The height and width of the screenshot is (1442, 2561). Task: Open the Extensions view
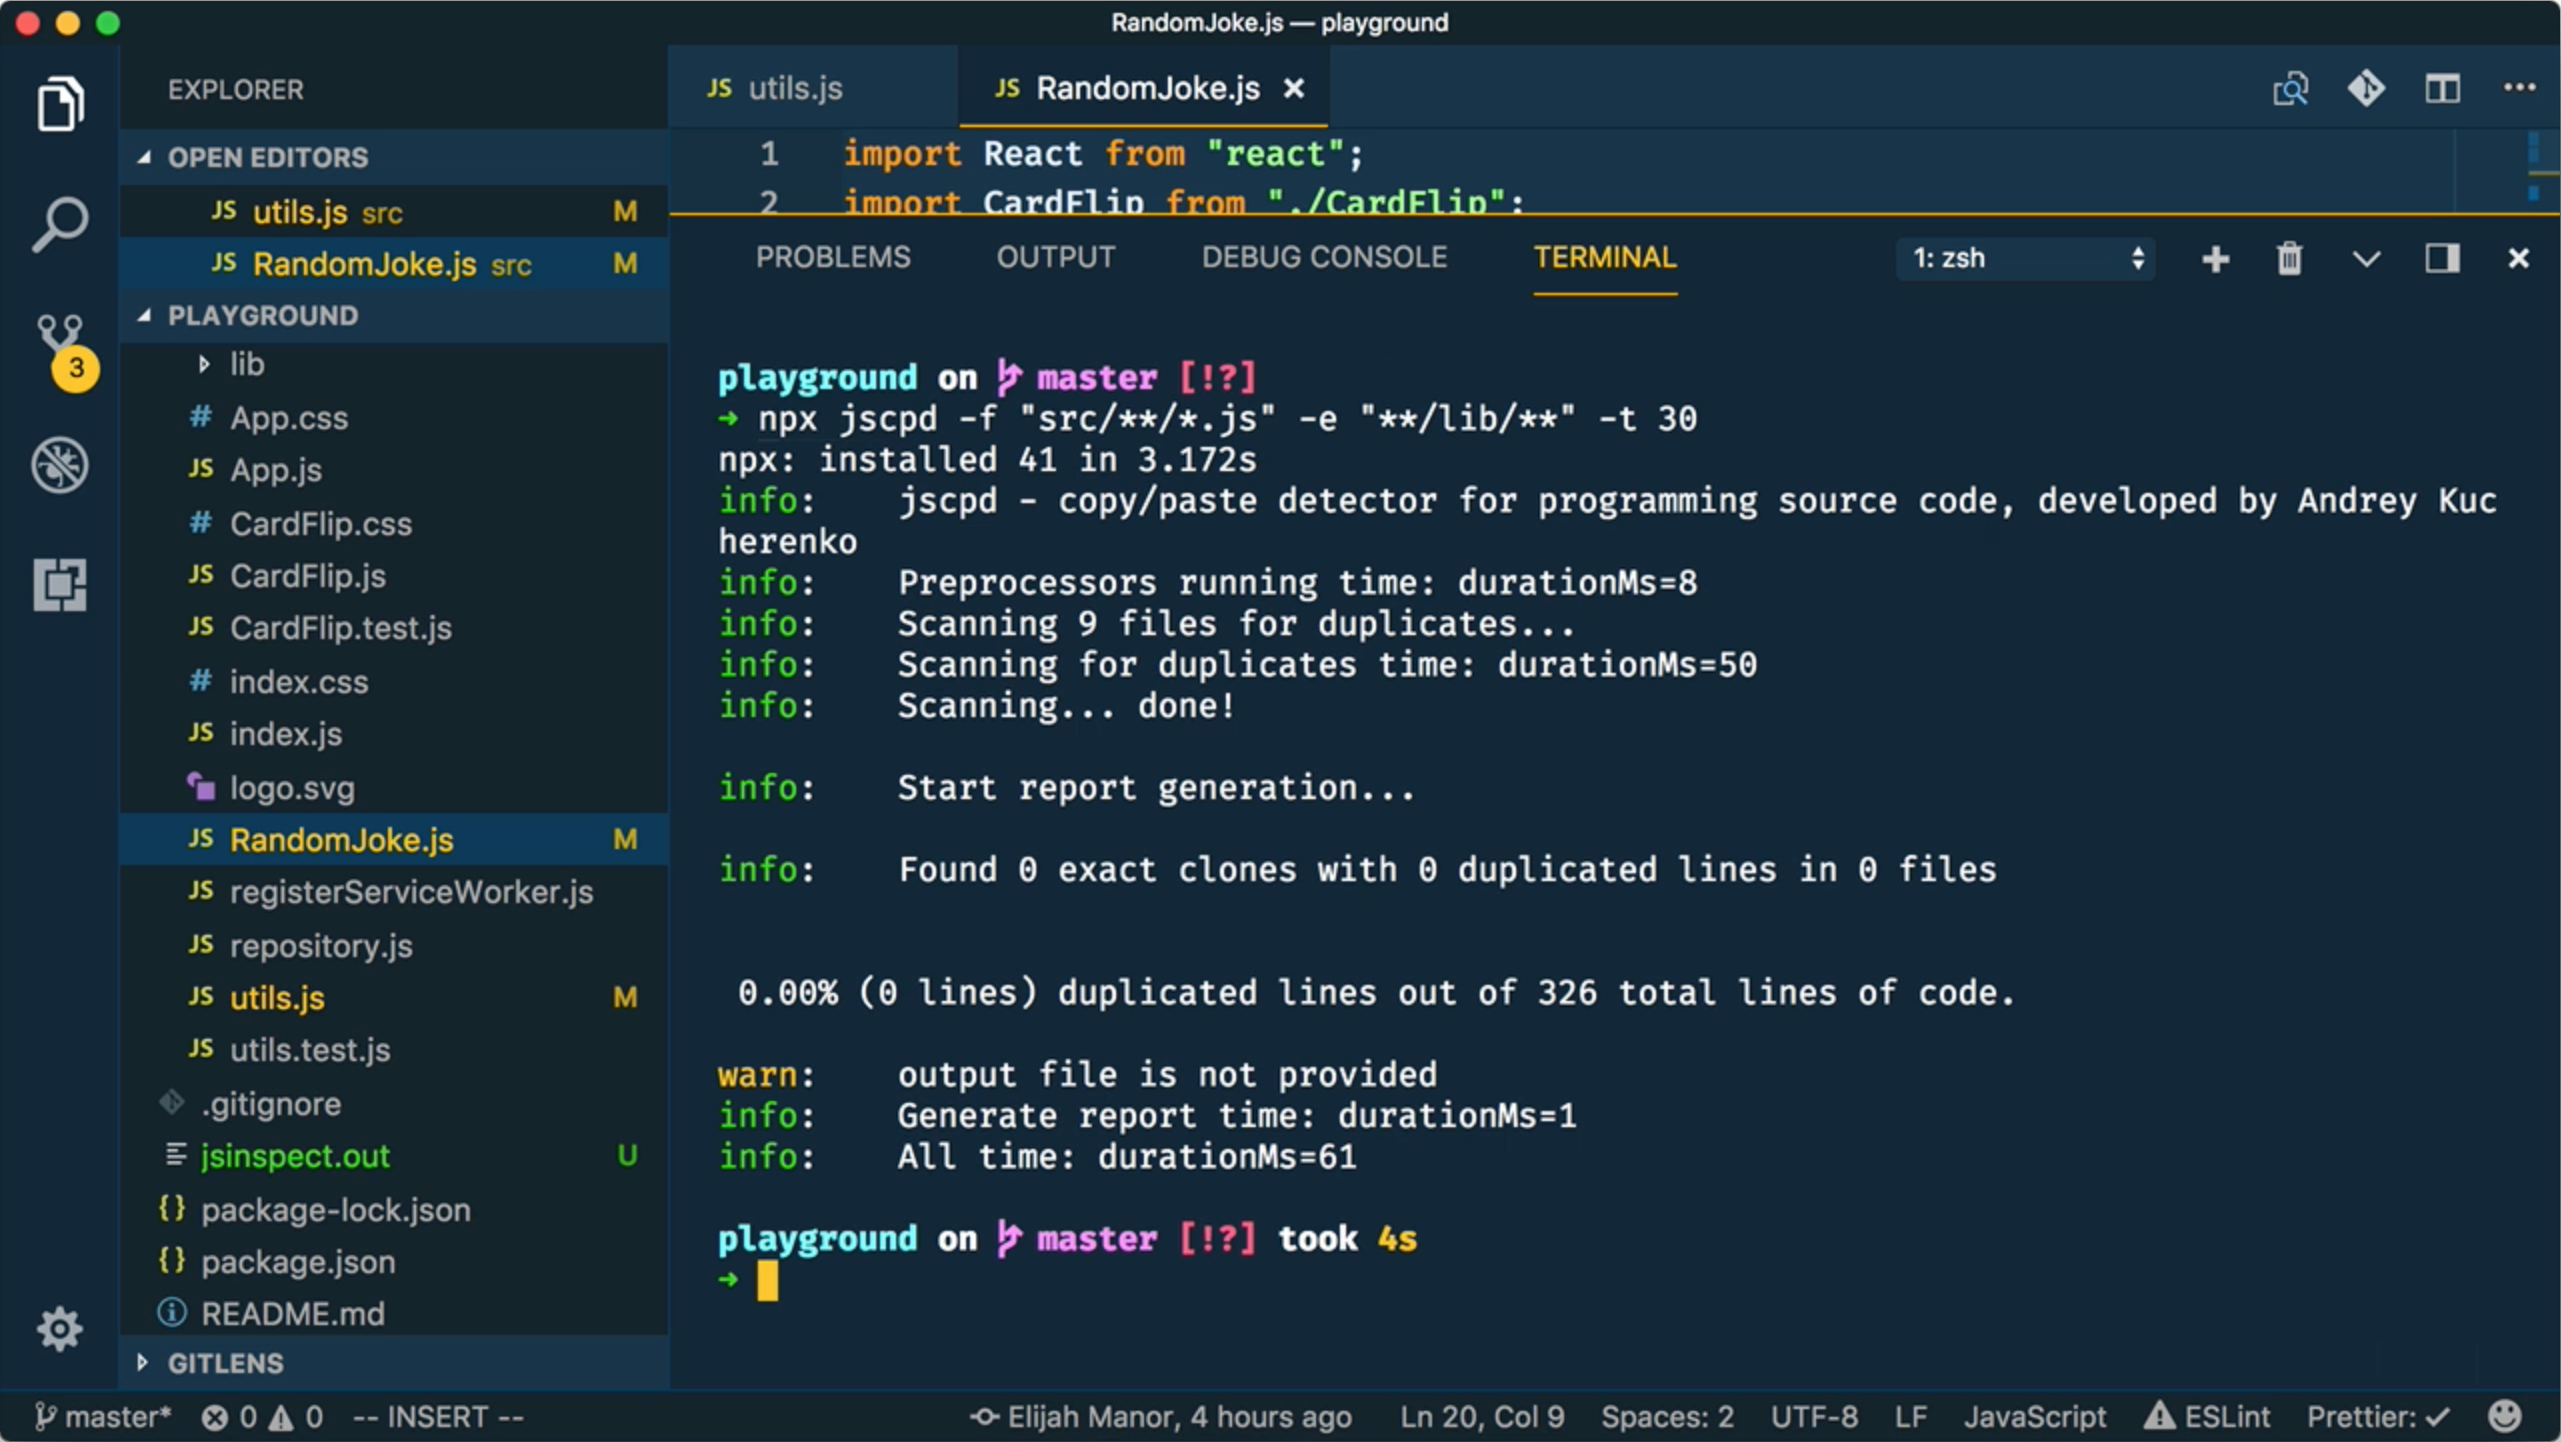pos(60,585)
